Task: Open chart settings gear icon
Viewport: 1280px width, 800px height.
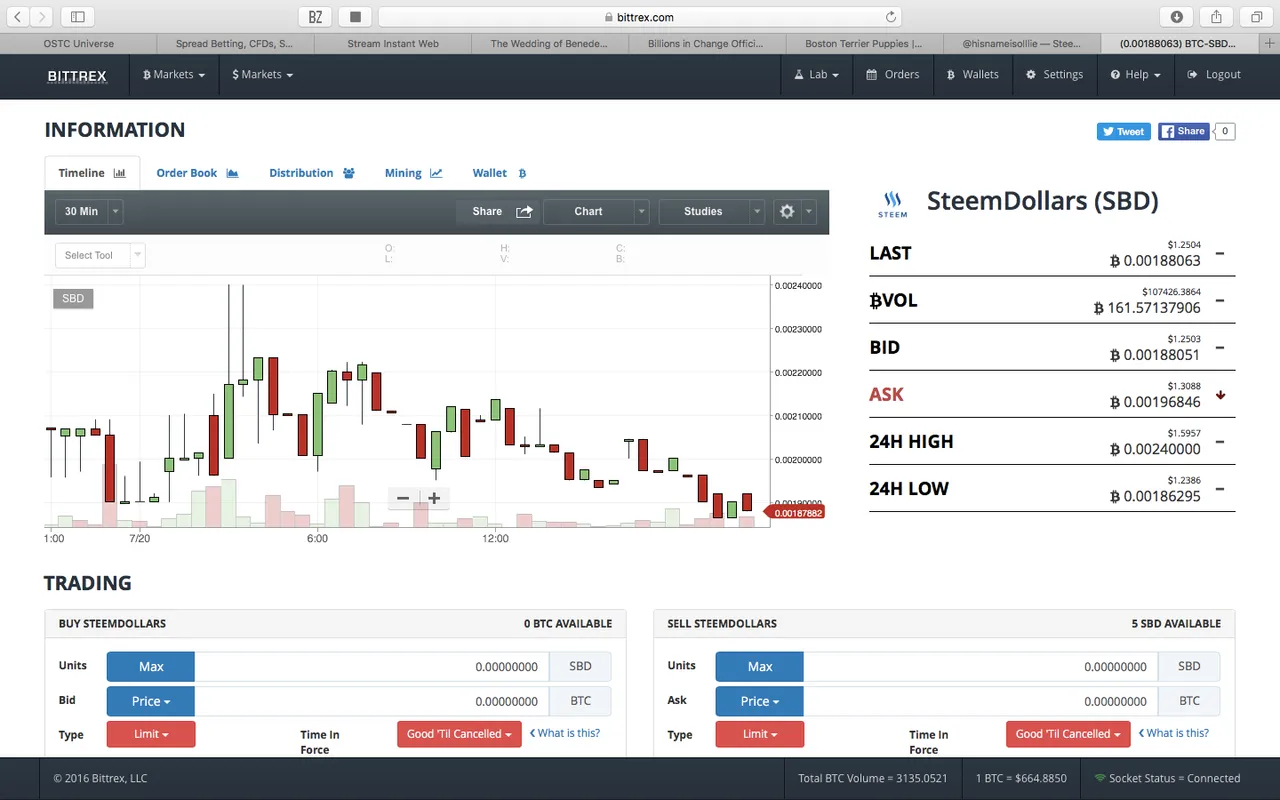Action: tap(787, 211)
